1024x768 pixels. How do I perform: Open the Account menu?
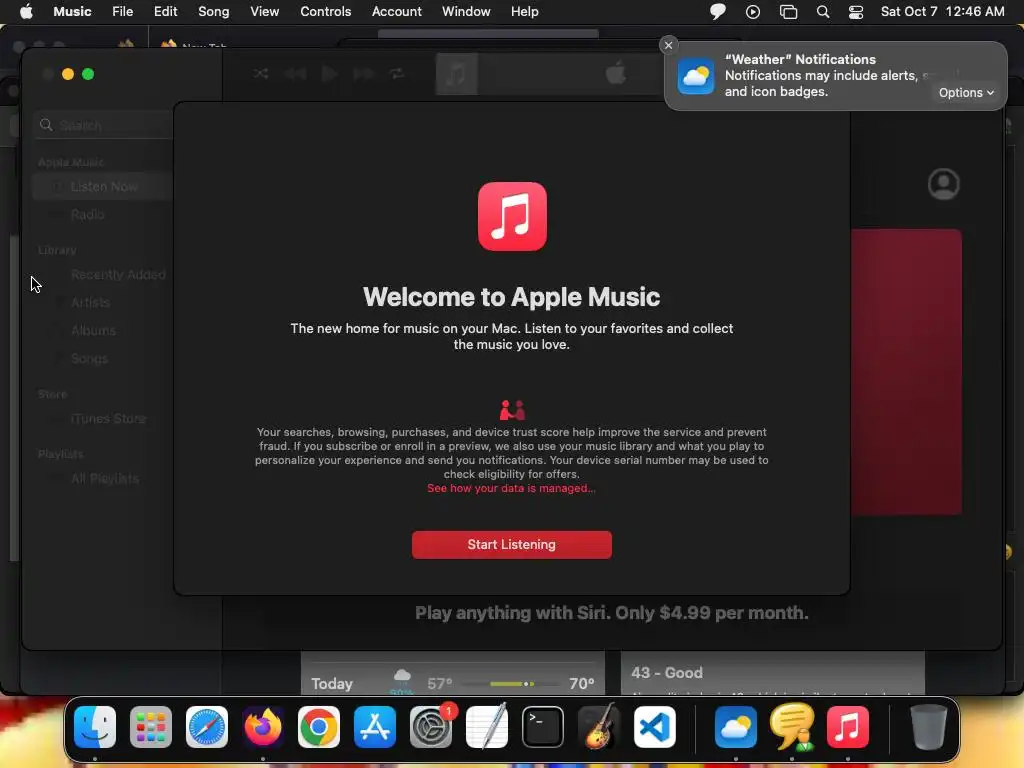coord(396,11)
